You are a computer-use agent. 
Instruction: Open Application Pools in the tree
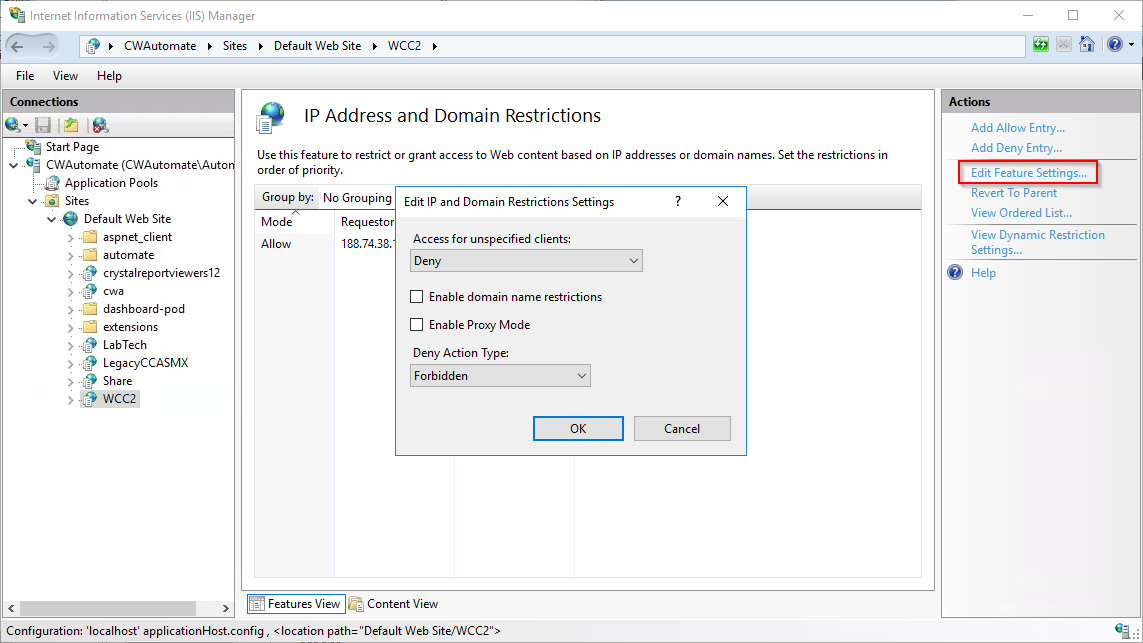tap(111, 183)
